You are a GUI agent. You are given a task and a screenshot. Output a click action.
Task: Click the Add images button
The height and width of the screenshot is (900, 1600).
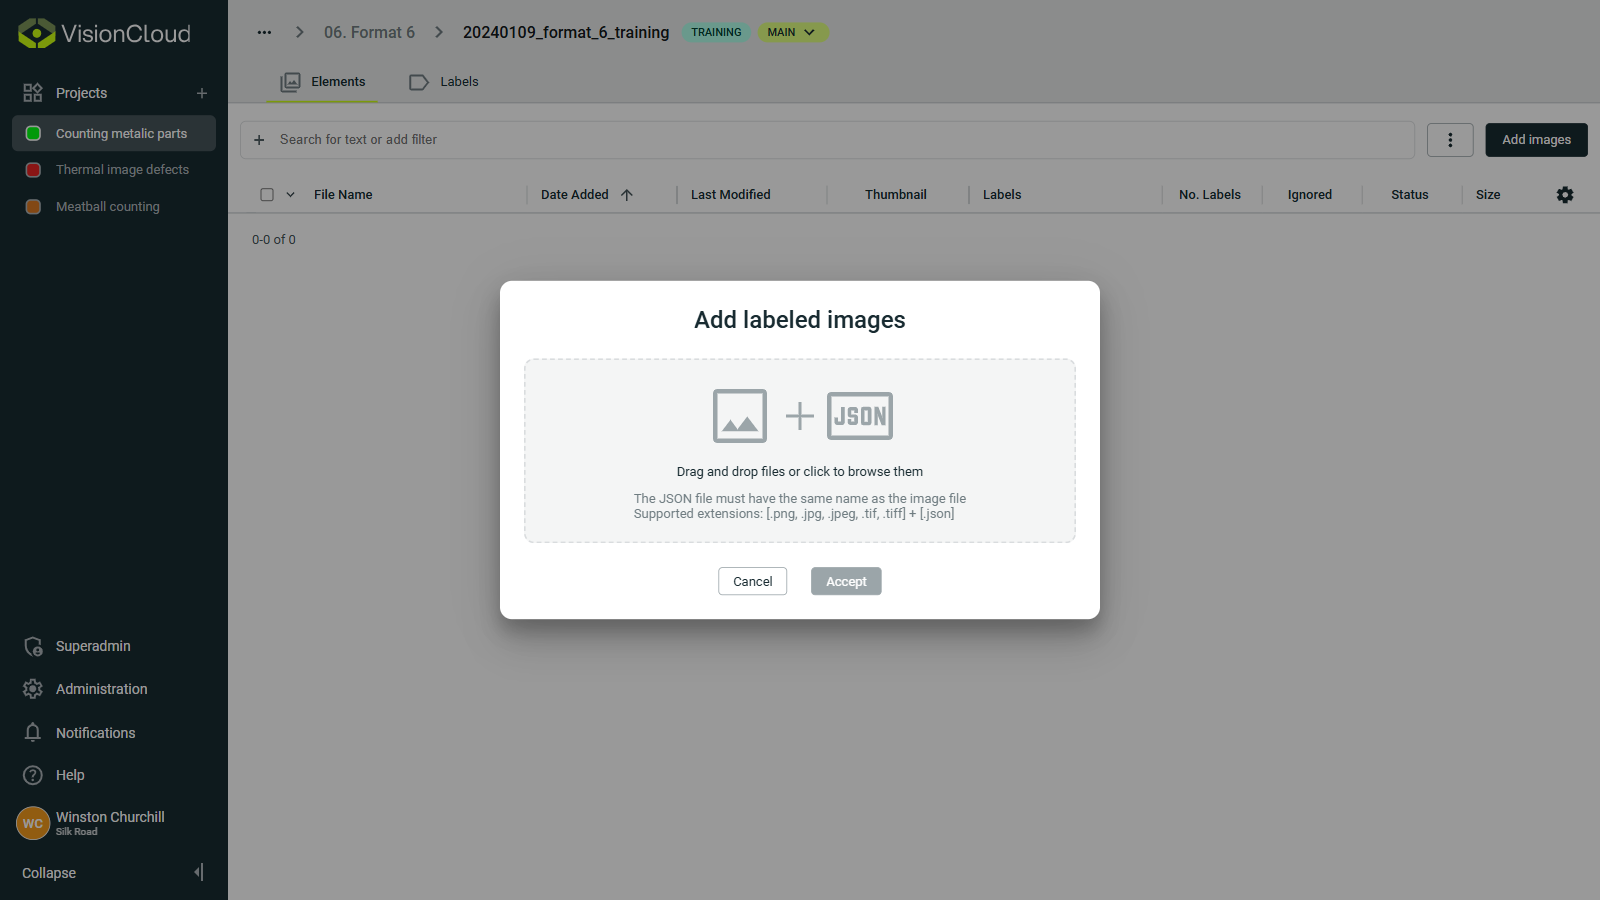[x=1535, y=140]
